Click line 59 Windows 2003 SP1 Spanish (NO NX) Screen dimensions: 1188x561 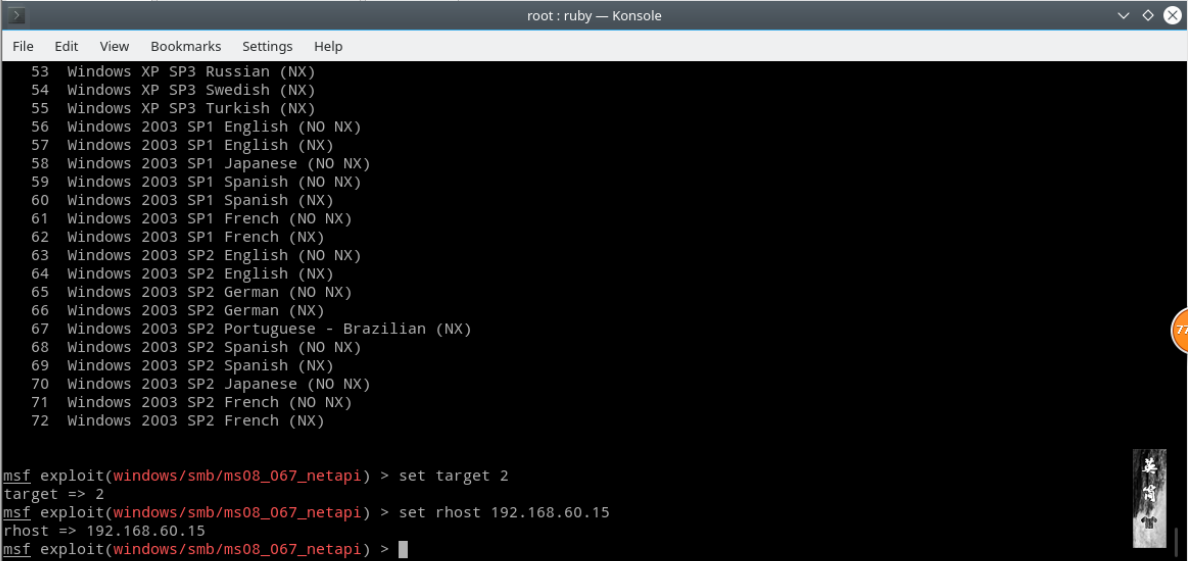click(196, 182)
